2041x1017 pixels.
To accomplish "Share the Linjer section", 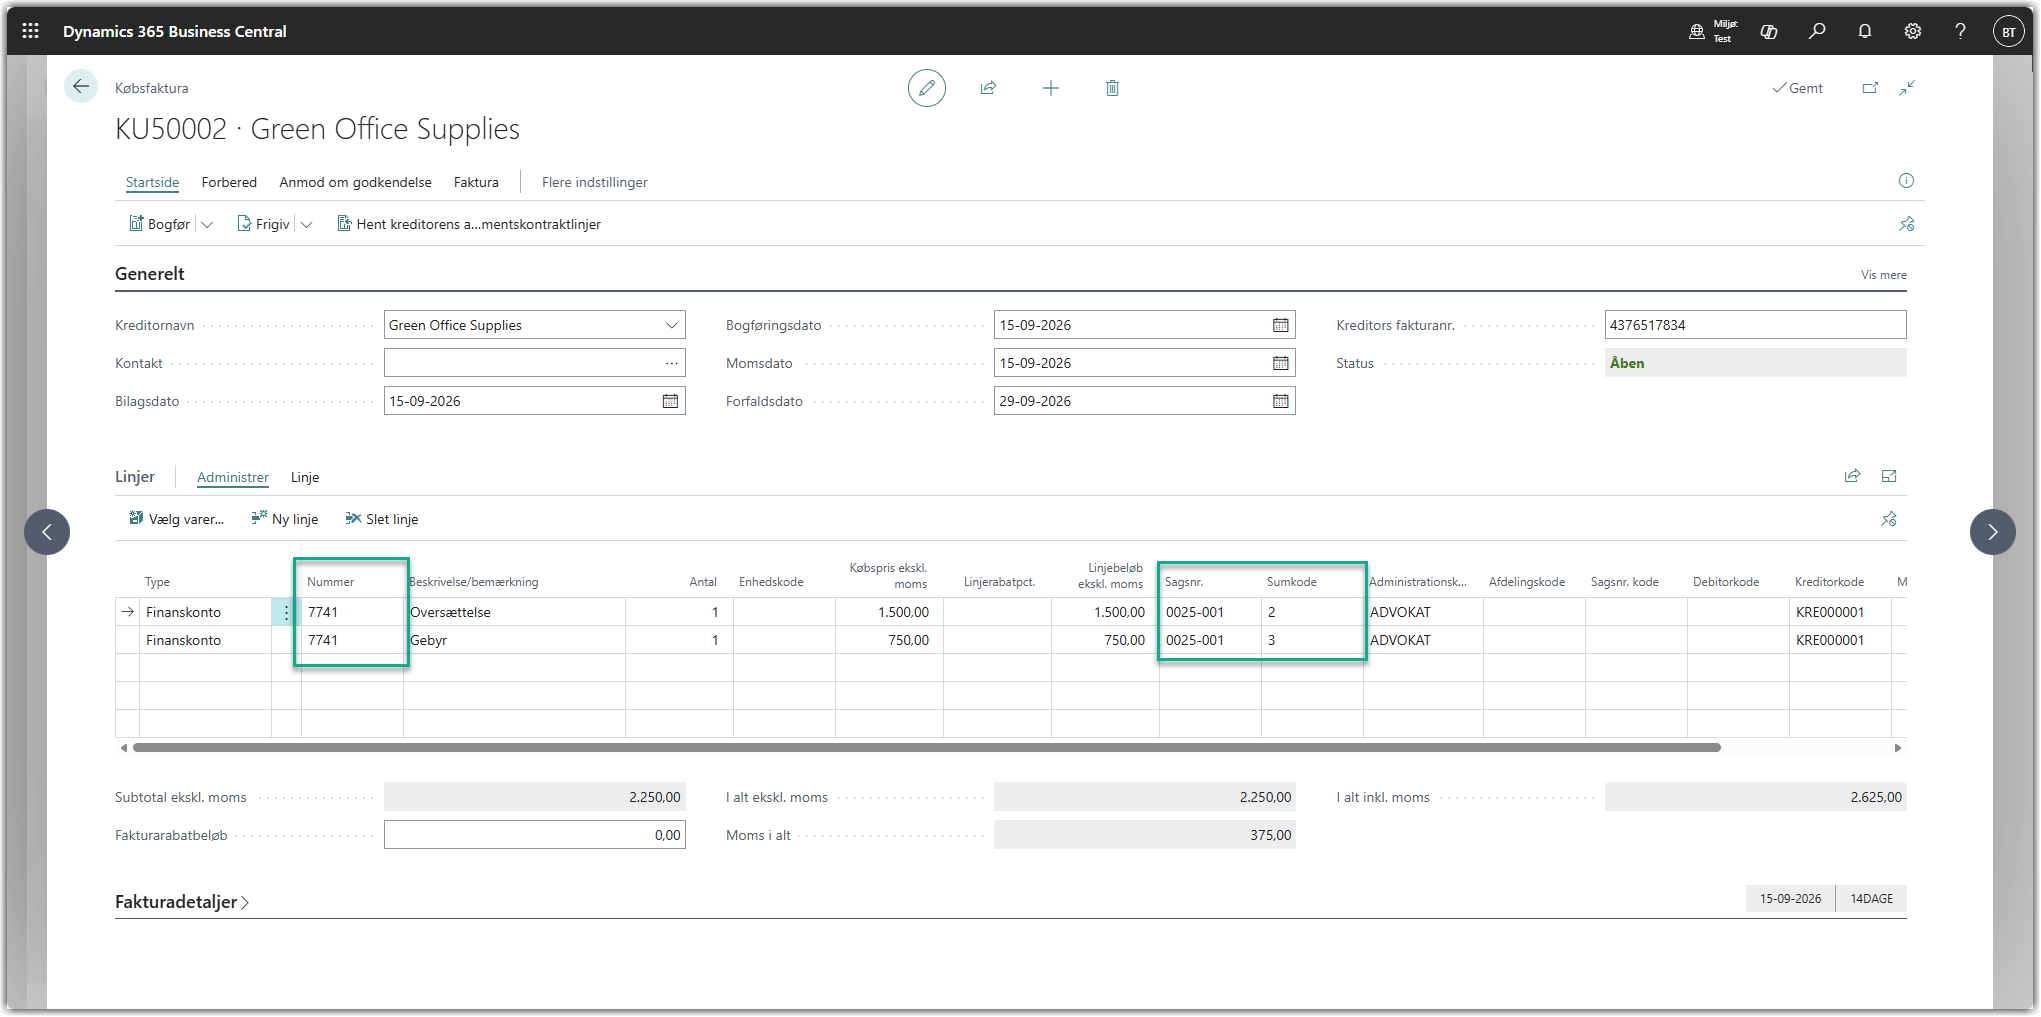I will coord(1852,476).
